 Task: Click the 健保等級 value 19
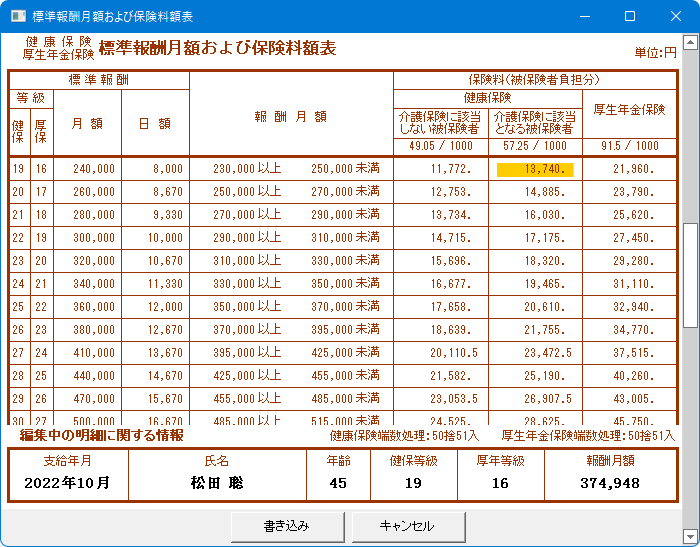[x=413, y=483]
